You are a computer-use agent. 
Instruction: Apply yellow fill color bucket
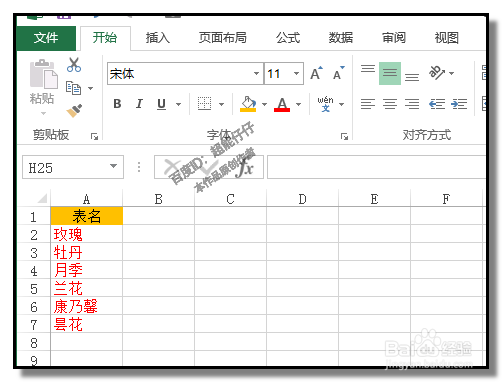click(248, 104)
